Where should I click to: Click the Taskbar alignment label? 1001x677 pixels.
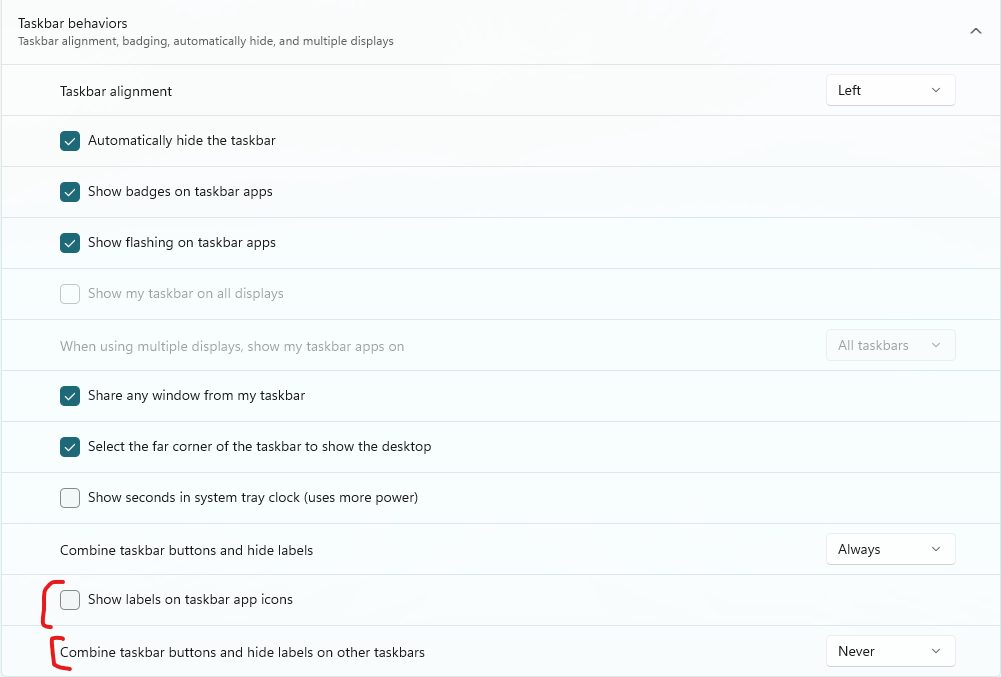(116, 91)
